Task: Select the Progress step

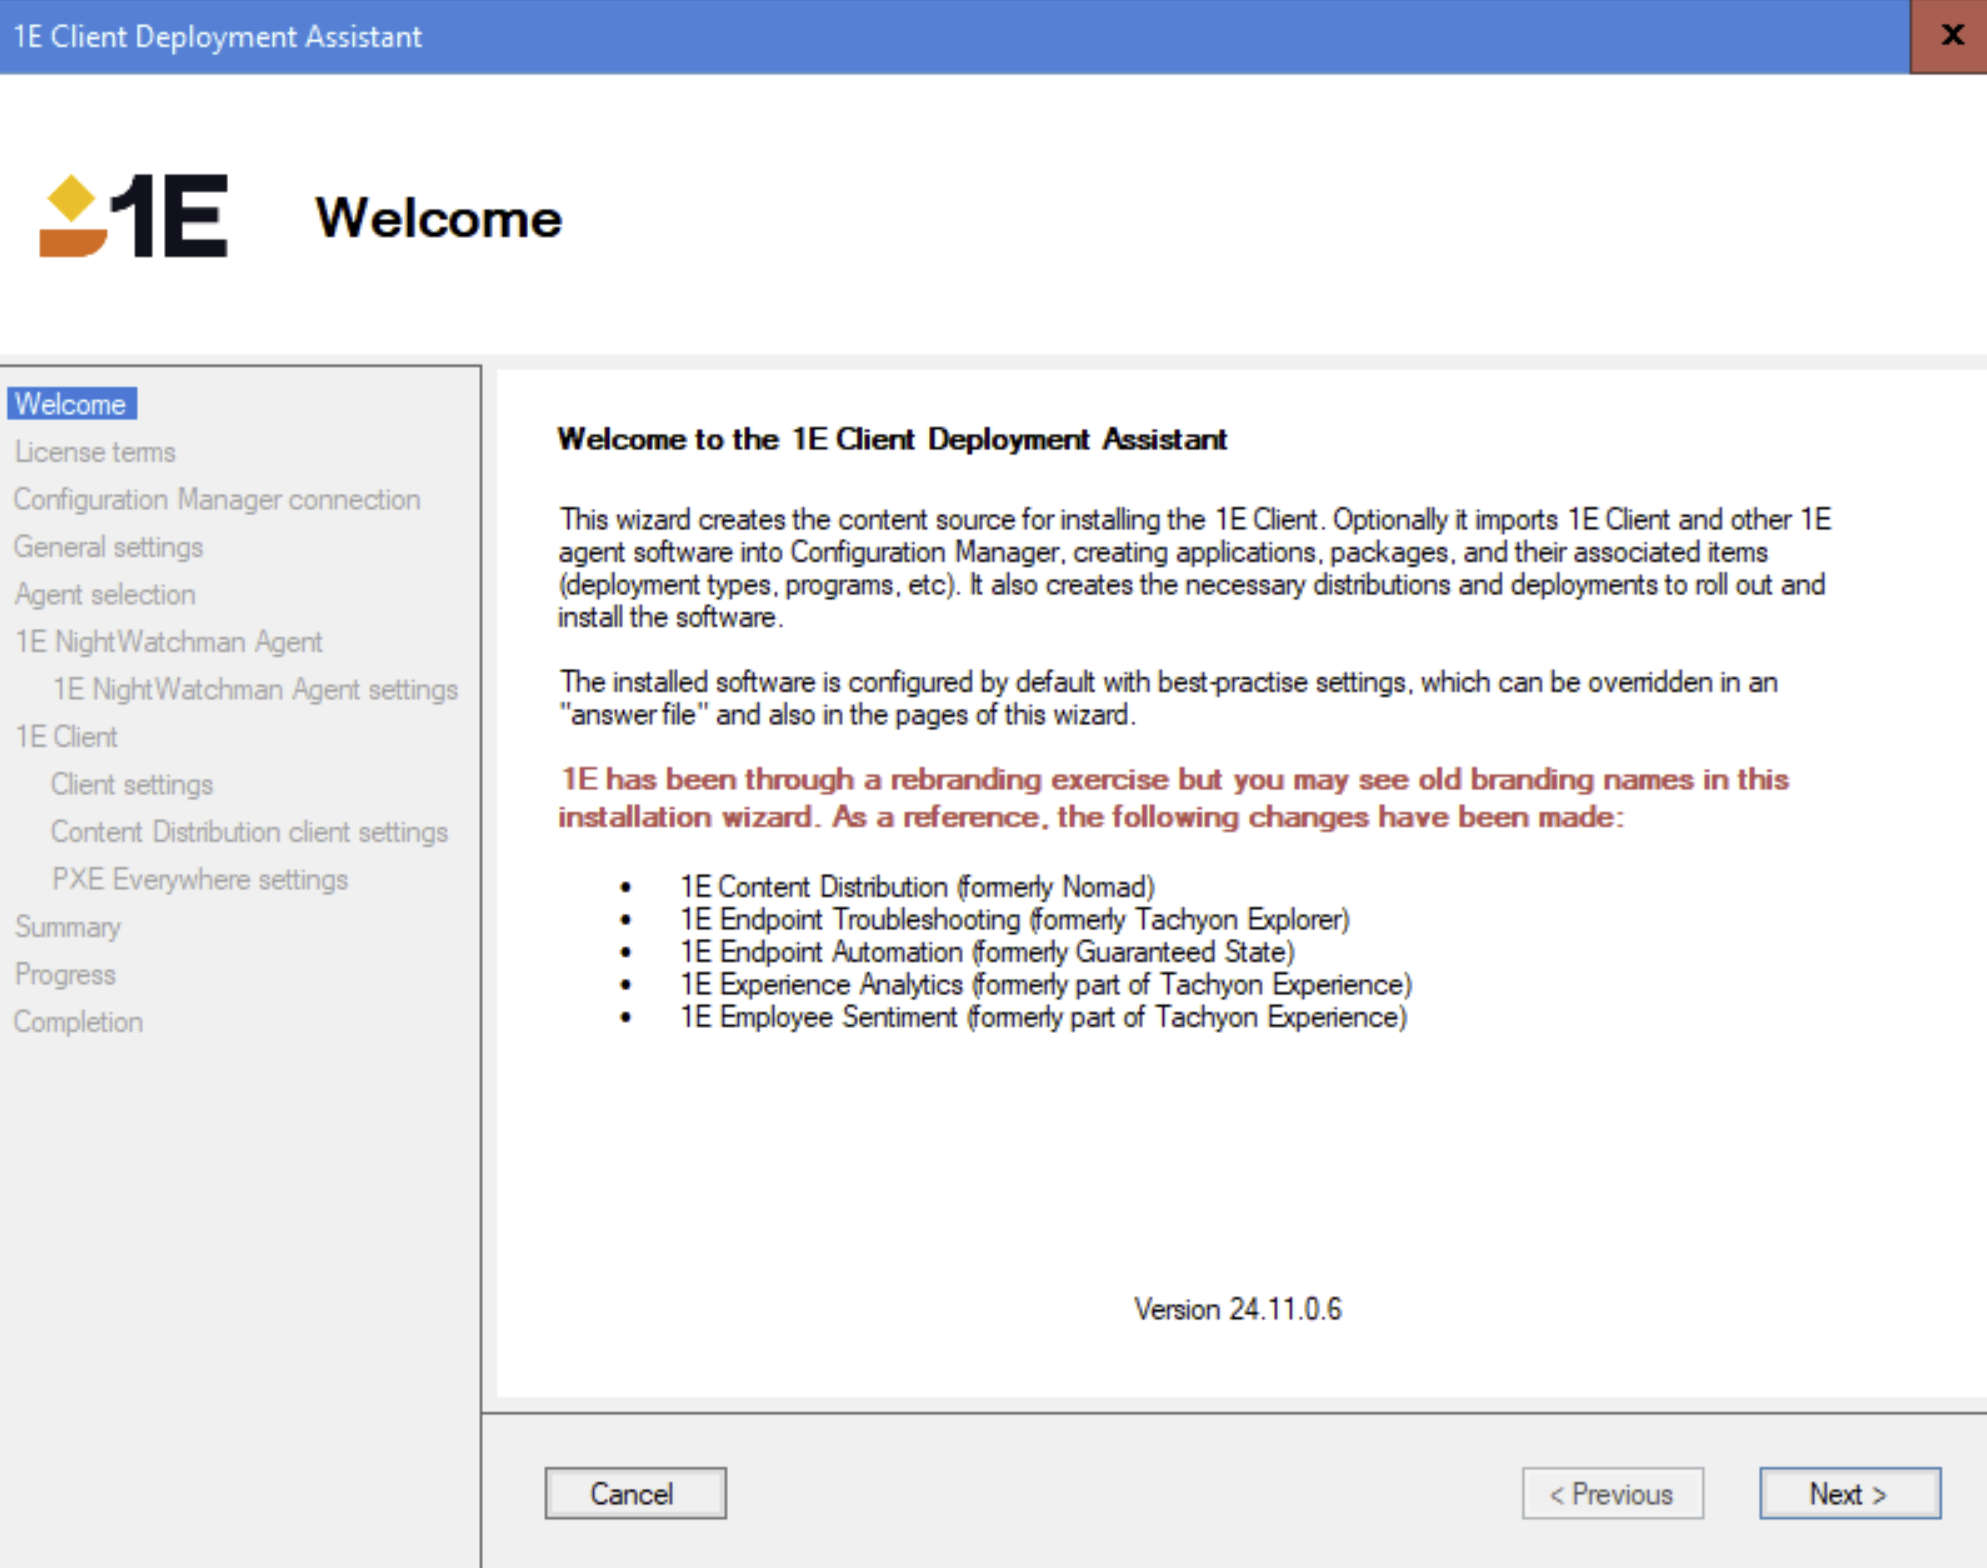Action: click(x=65, y=974)
